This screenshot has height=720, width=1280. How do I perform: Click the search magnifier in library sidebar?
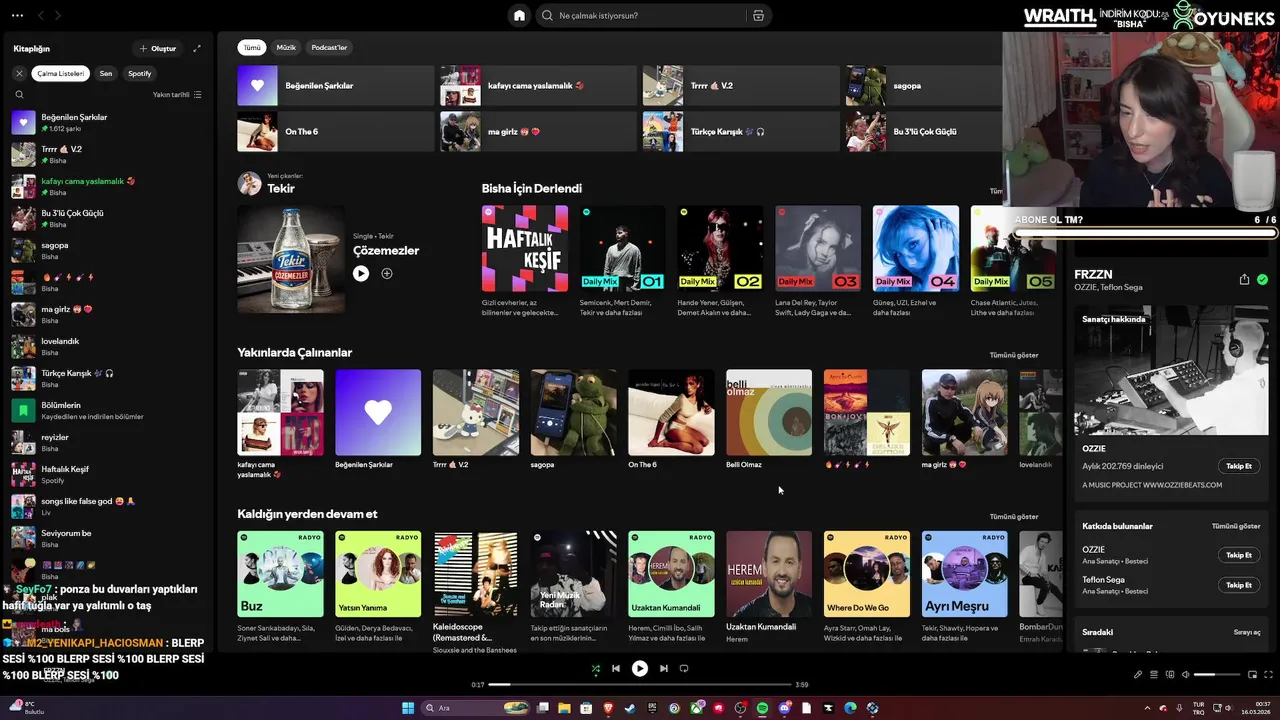pyautogui.click(x=19, y=95)
